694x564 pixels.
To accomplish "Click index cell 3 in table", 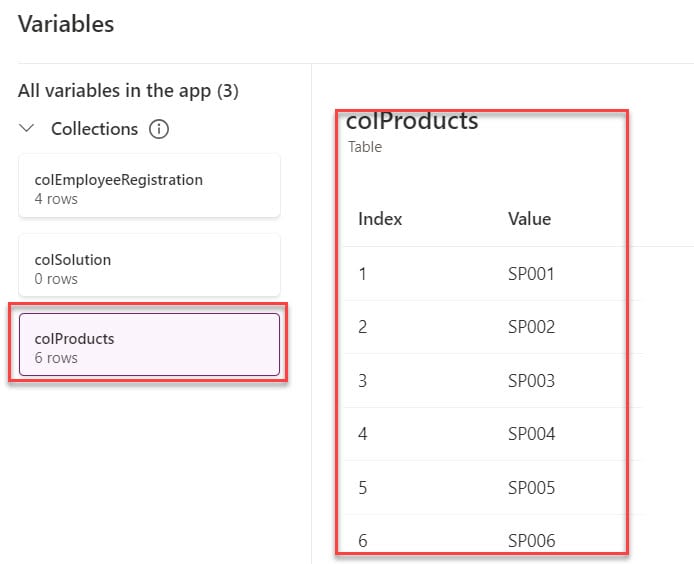I will (362, 381).
